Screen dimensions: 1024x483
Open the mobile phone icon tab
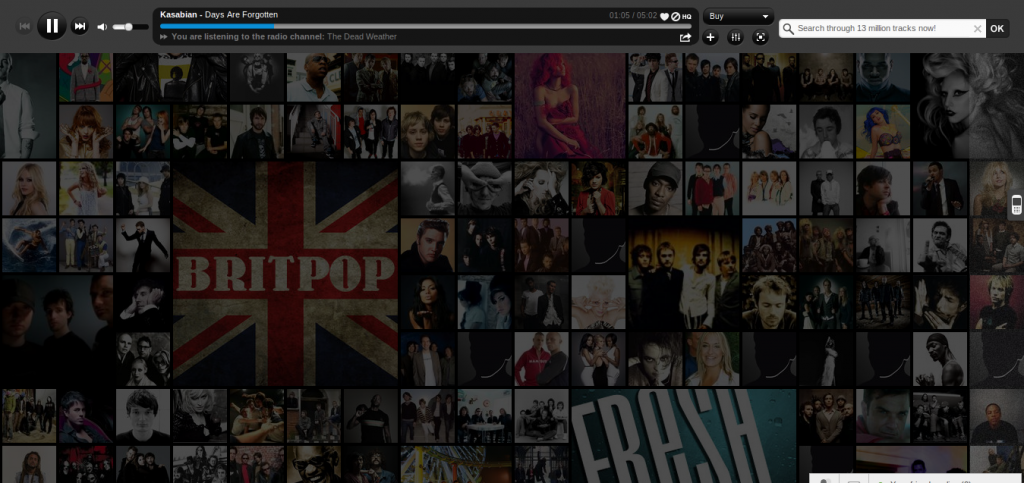pos(1016,204)
